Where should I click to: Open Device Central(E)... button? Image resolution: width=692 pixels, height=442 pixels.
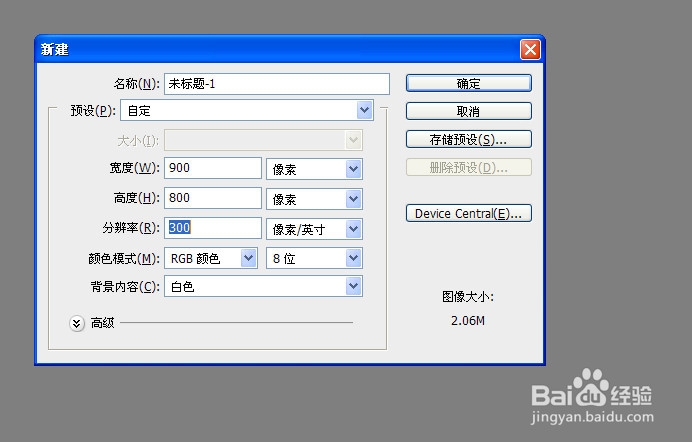(x=468, y=214)
